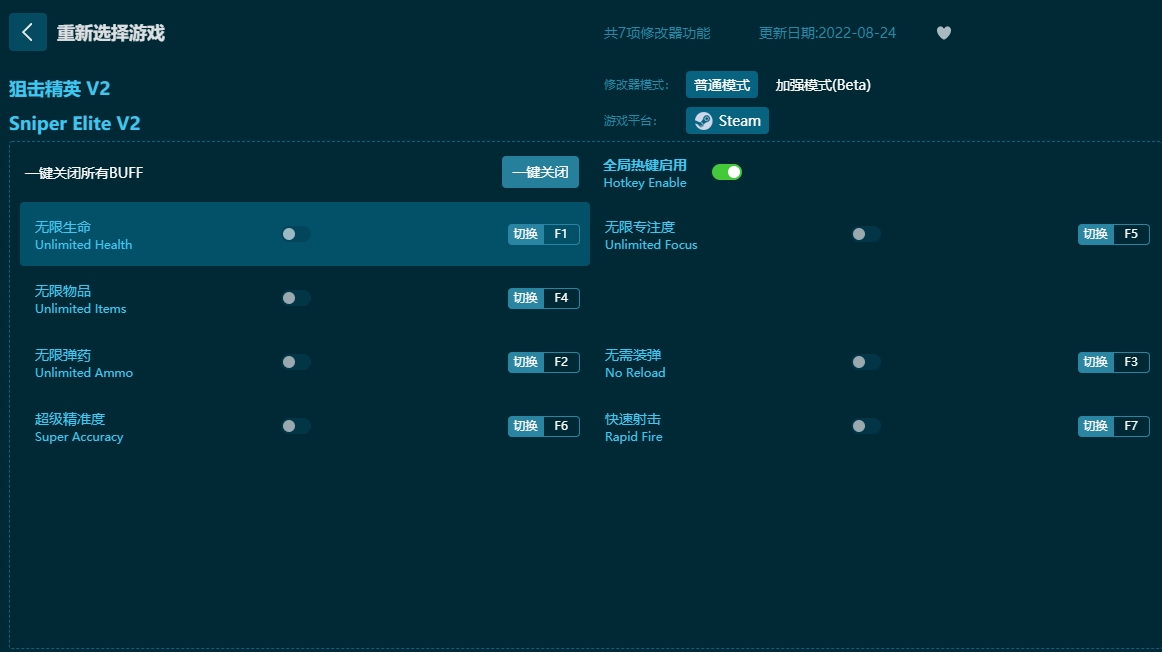Enable Unlimited Ammo toggle
Image resolution: width=1162 pixels, height=652 pixels.
(x=295, y=362)
